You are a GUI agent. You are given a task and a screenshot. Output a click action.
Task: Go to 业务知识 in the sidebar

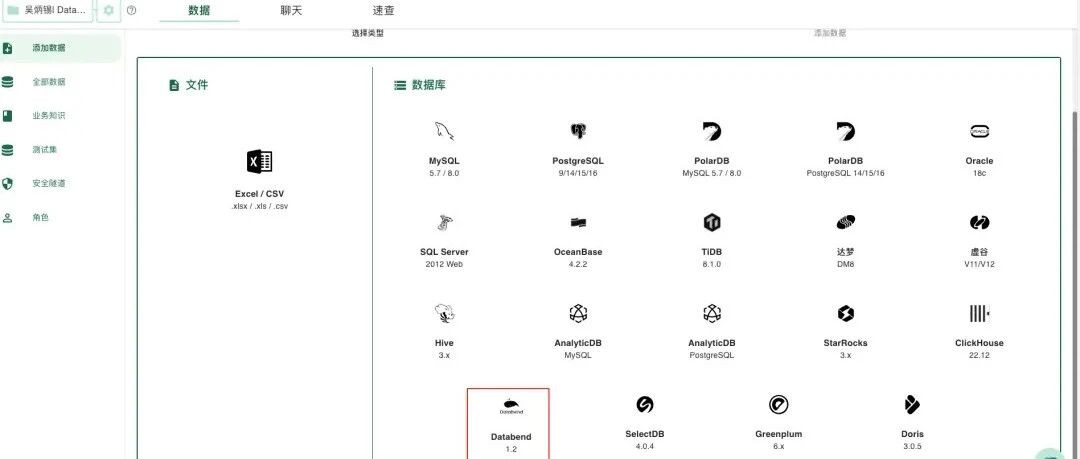pos(48,116)
